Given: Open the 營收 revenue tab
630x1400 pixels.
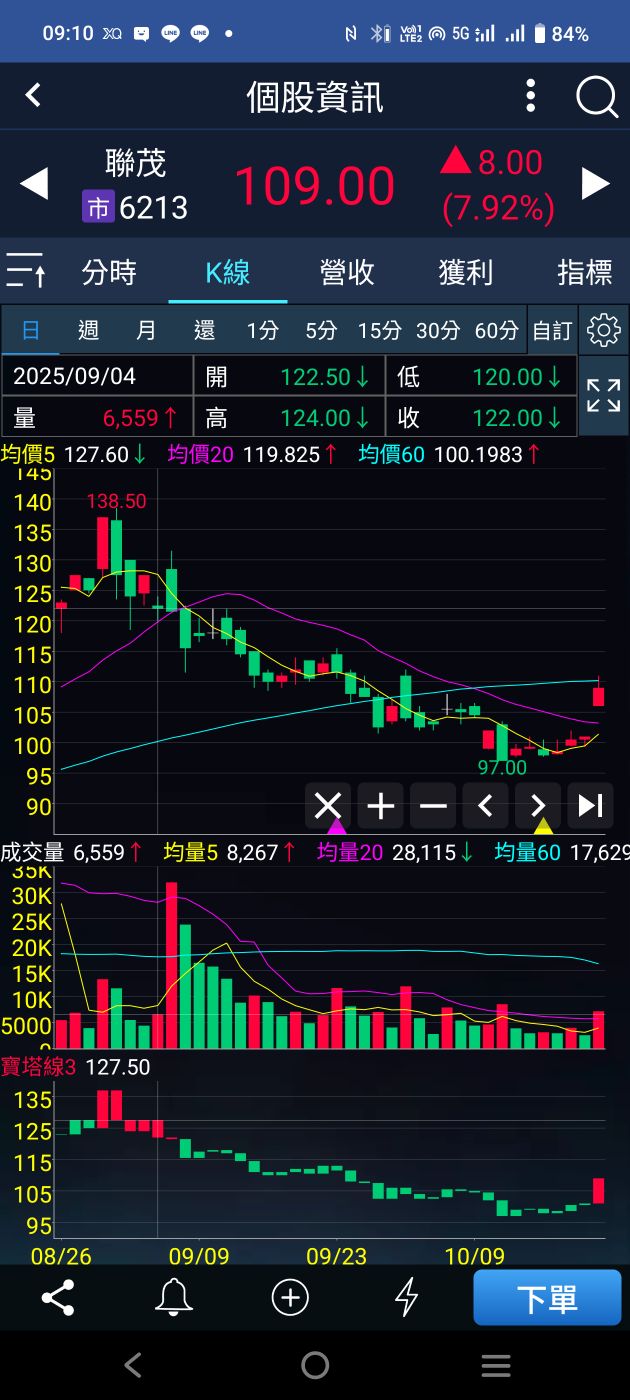Looking at the screenshot, I should tap(347, 272).
